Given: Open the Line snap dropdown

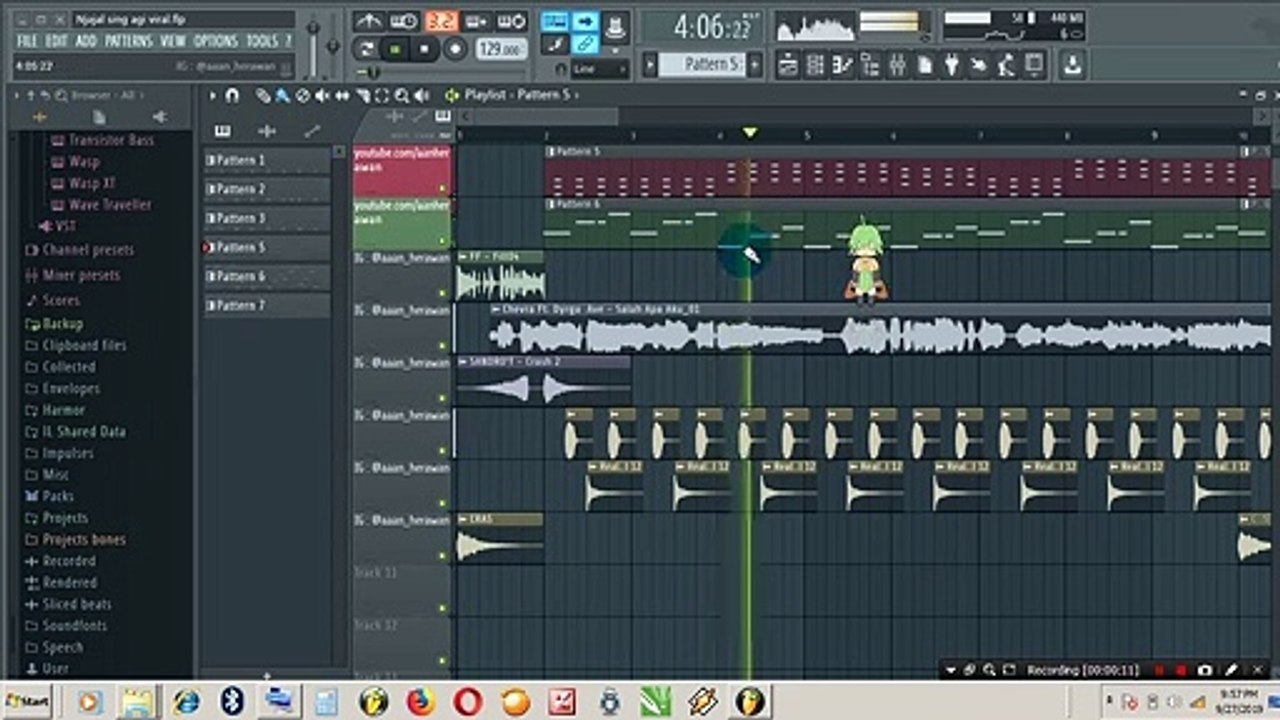Looking at the screenshot, I should [x=600, y=69].
